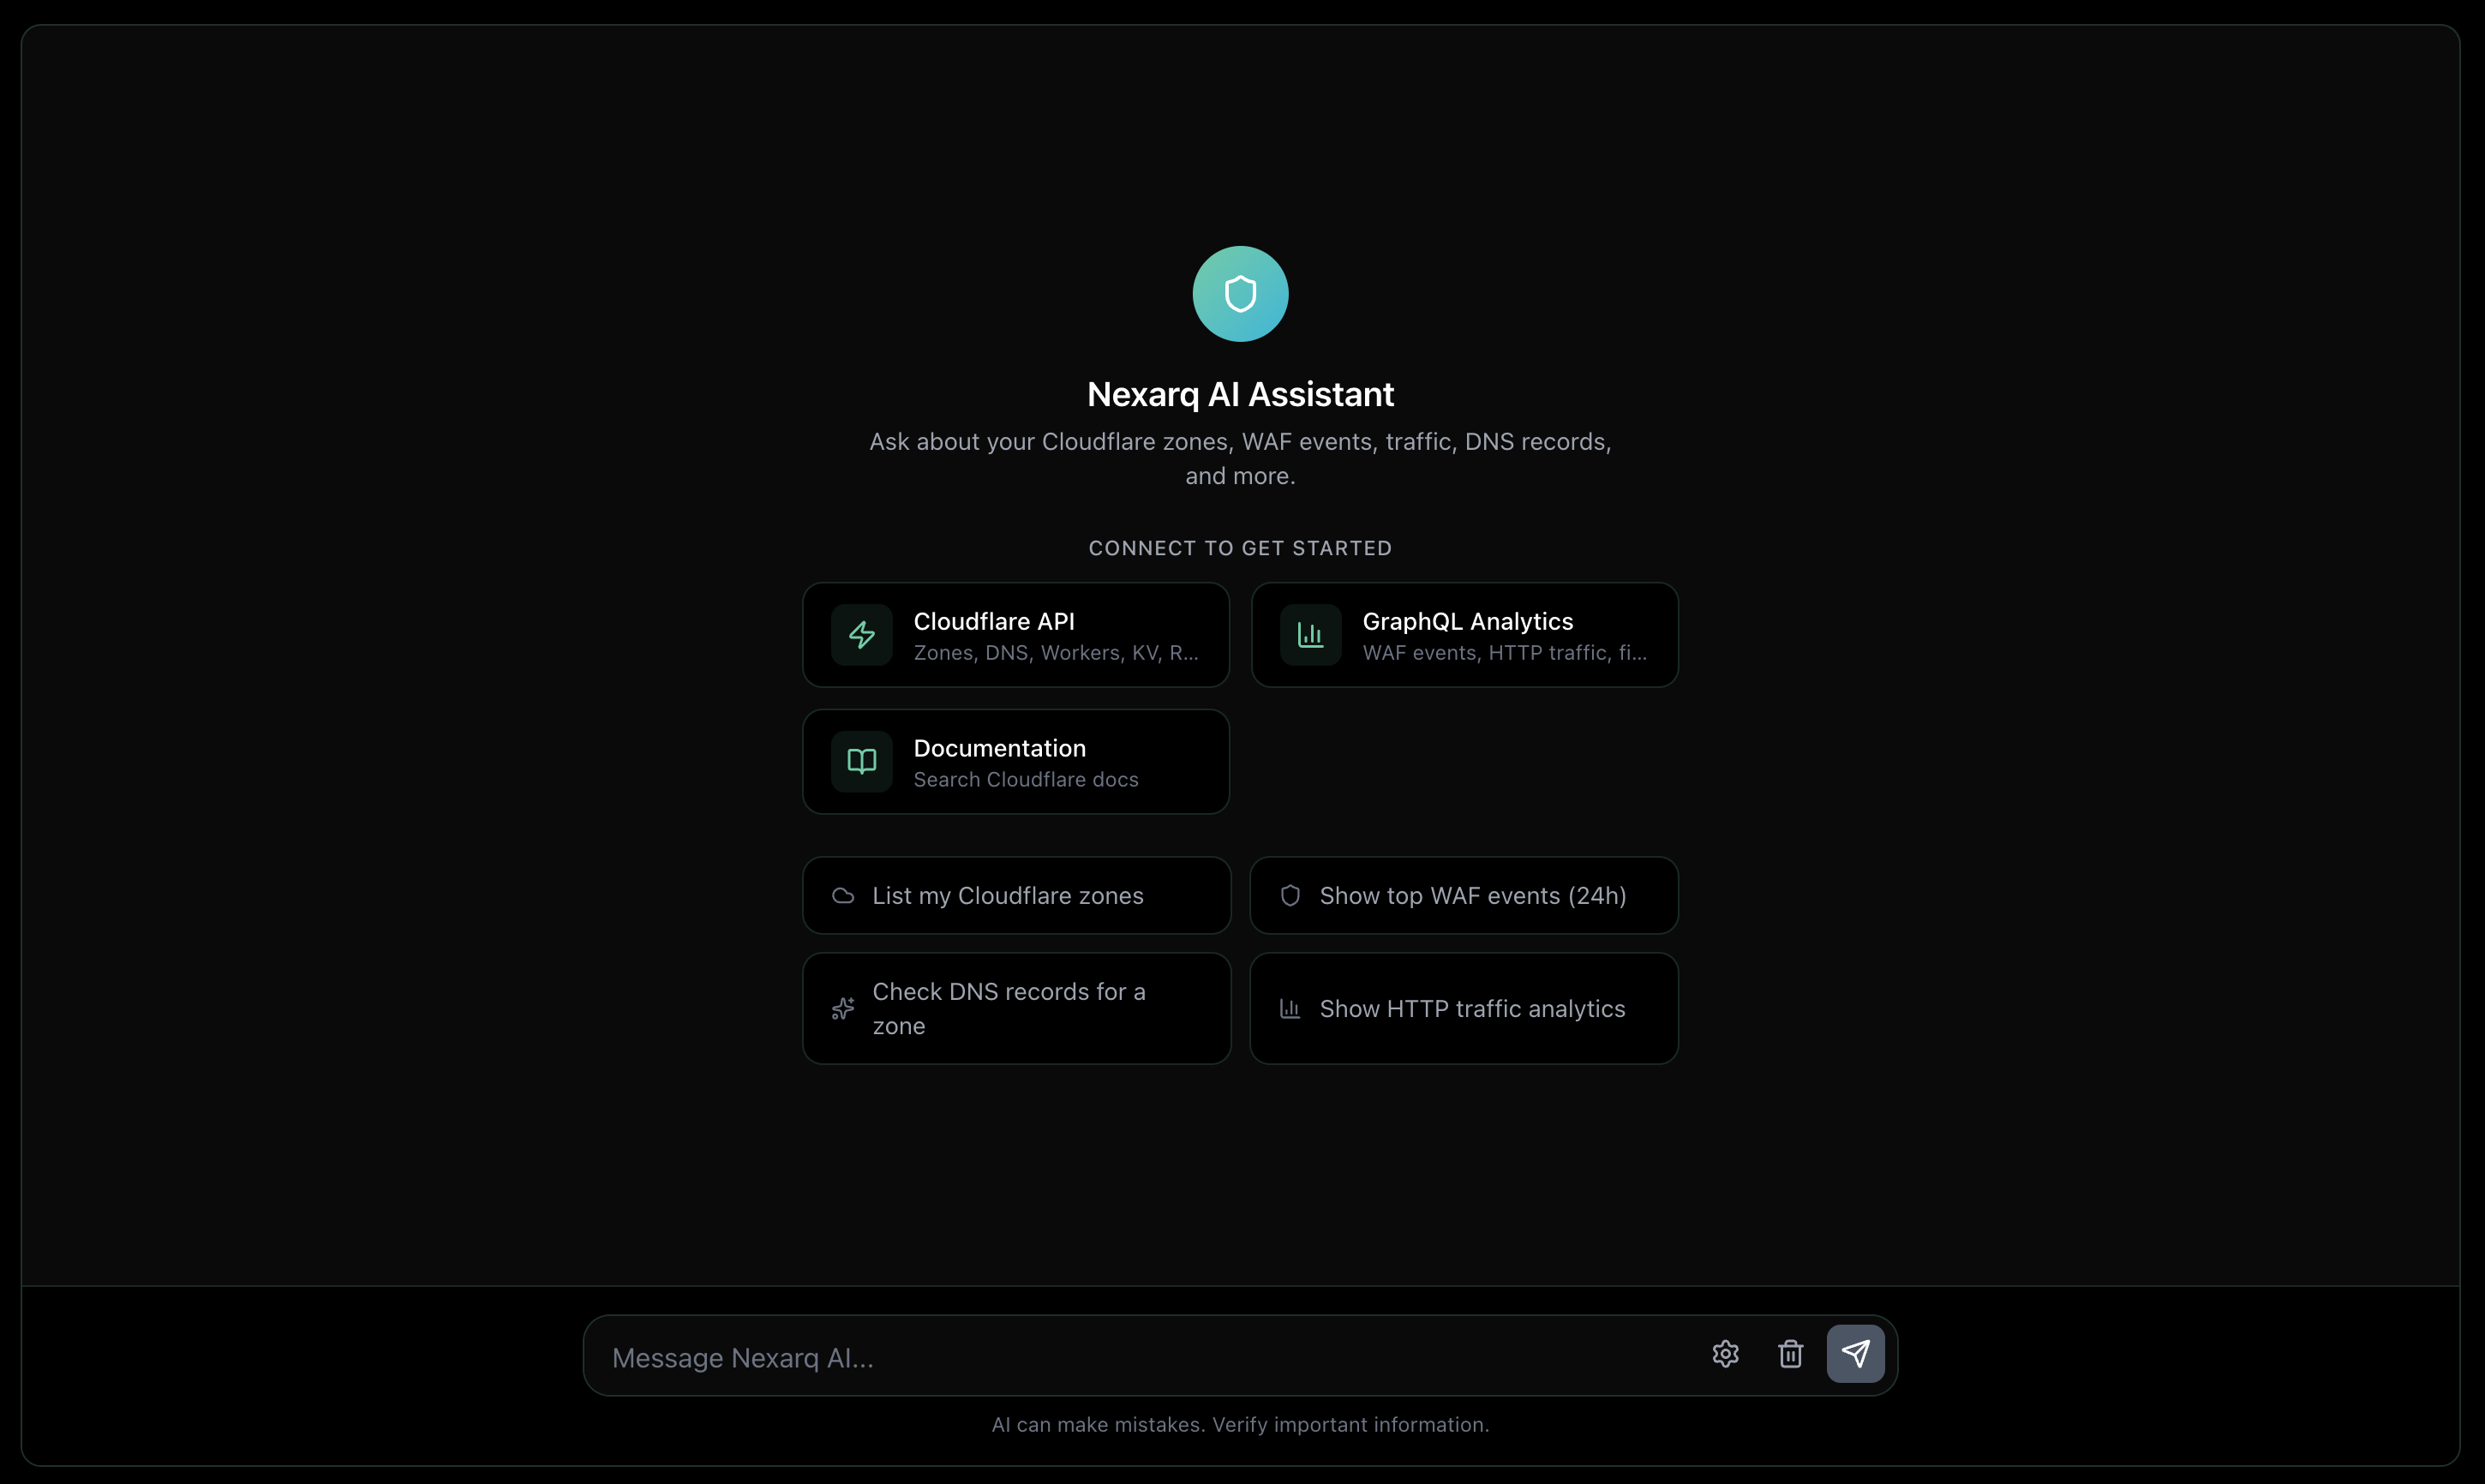
Task: Connect the Cloudflare API card
Action: coord(1016,635)
